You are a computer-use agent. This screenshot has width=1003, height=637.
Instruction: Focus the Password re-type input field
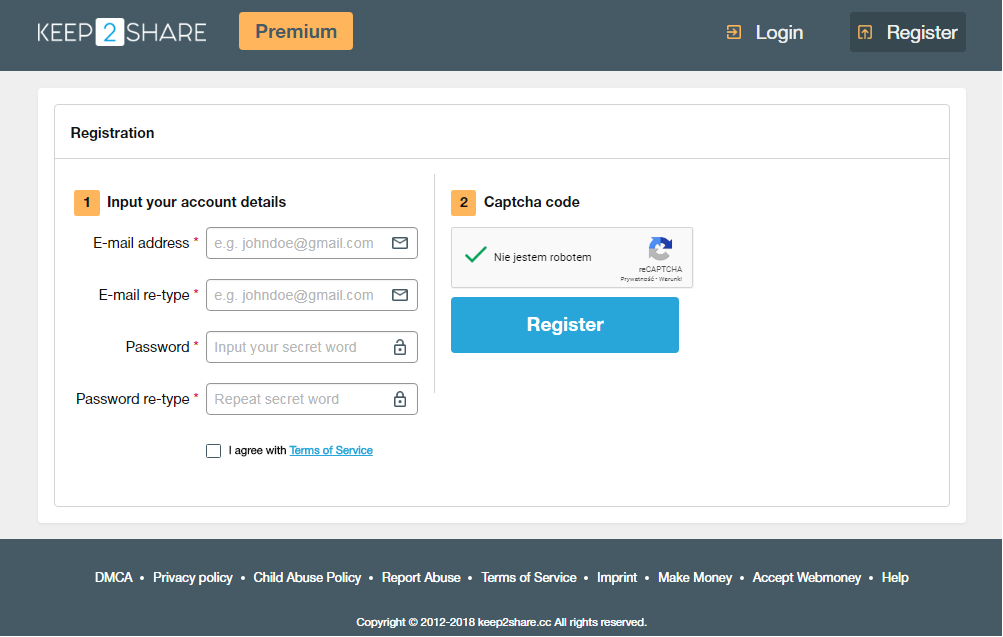pyautogui.click(x=312, y=398)
